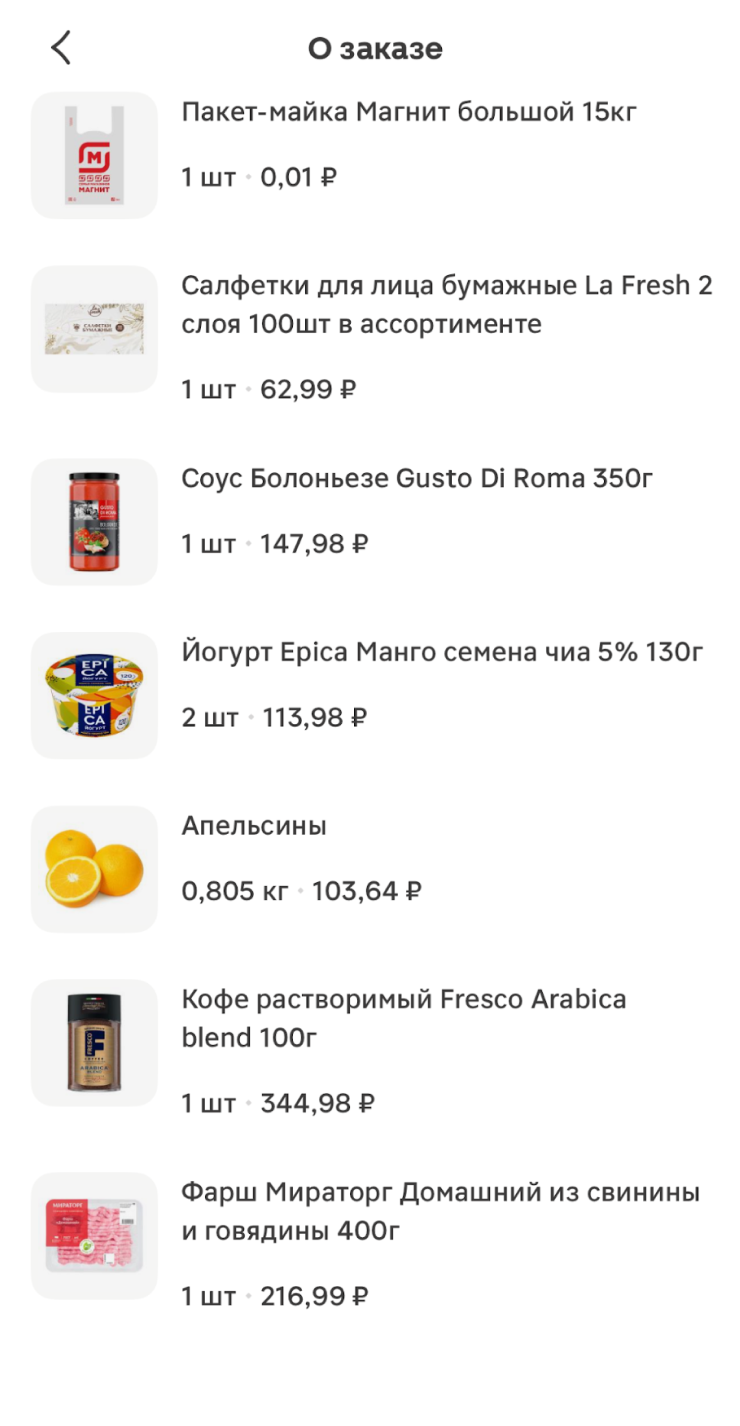Tap the 0,805 кг oranges quantity

(235, 891)
